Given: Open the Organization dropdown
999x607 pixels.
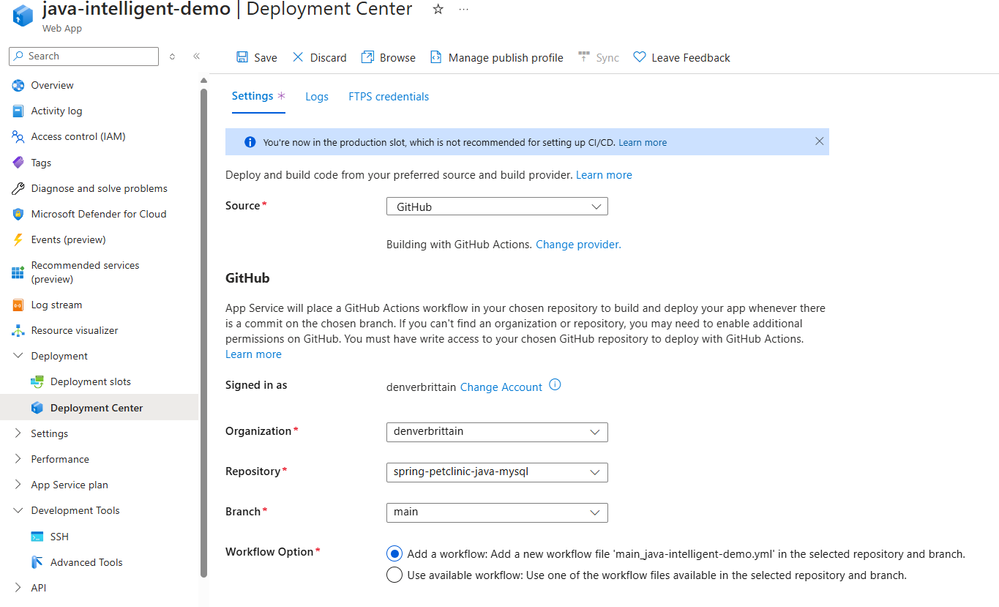Looking at the screenshot, I should pos(497,432).
